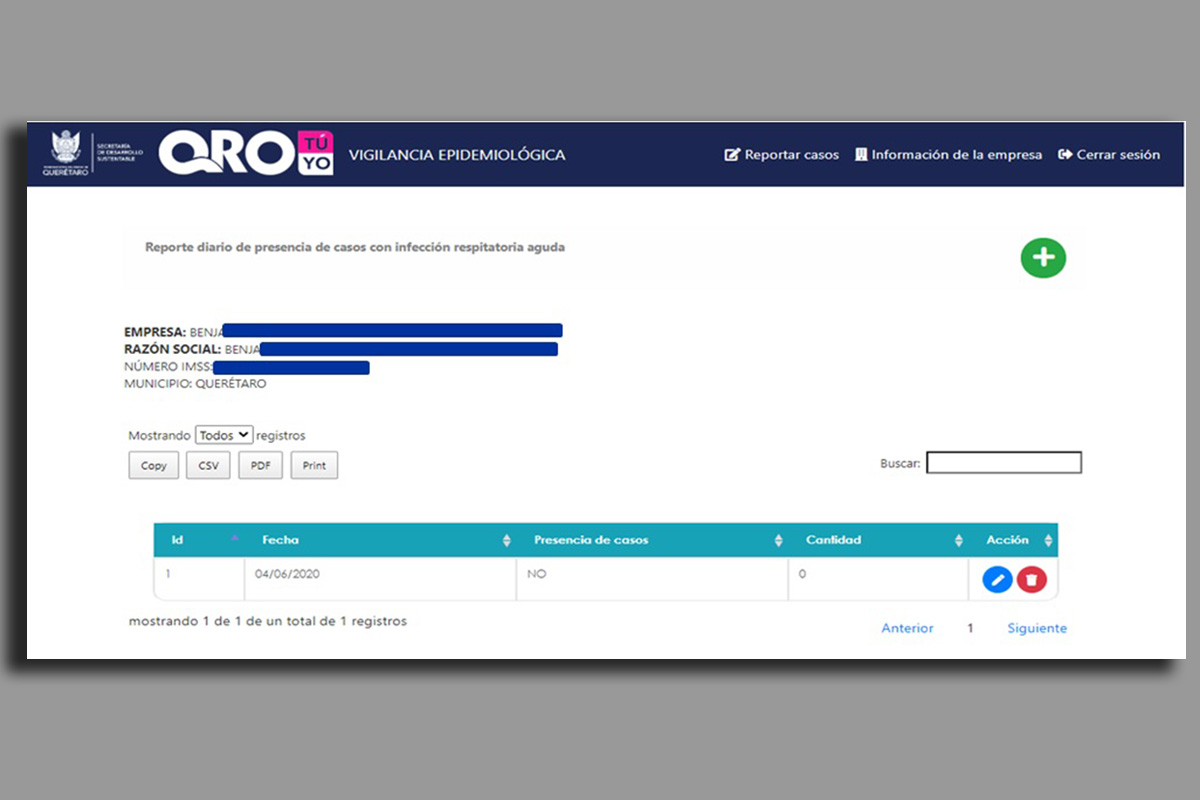Export table using the CSV button
The image size is (1200, 800).
click(208, 465)
